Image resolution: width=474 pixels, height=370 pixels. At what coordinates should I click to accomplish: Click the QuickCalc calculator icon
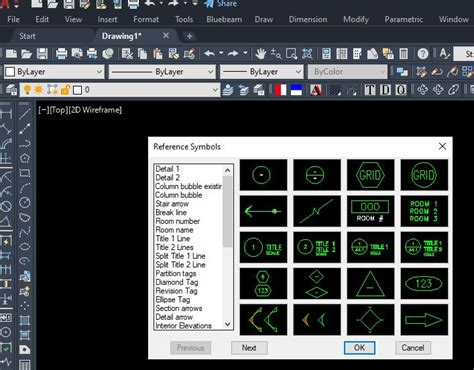click(404, 54)
